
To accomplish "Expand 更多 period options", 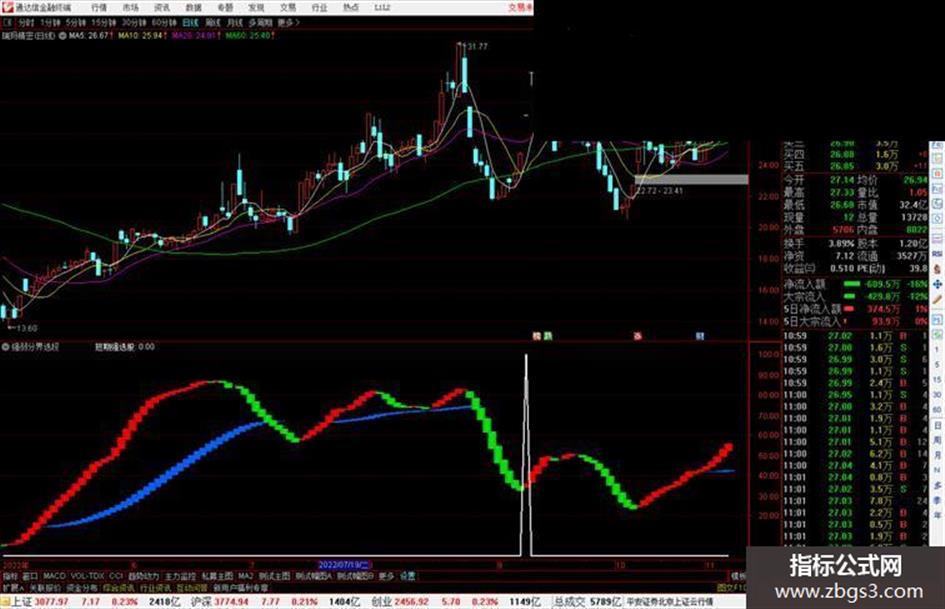I will 288,22.
